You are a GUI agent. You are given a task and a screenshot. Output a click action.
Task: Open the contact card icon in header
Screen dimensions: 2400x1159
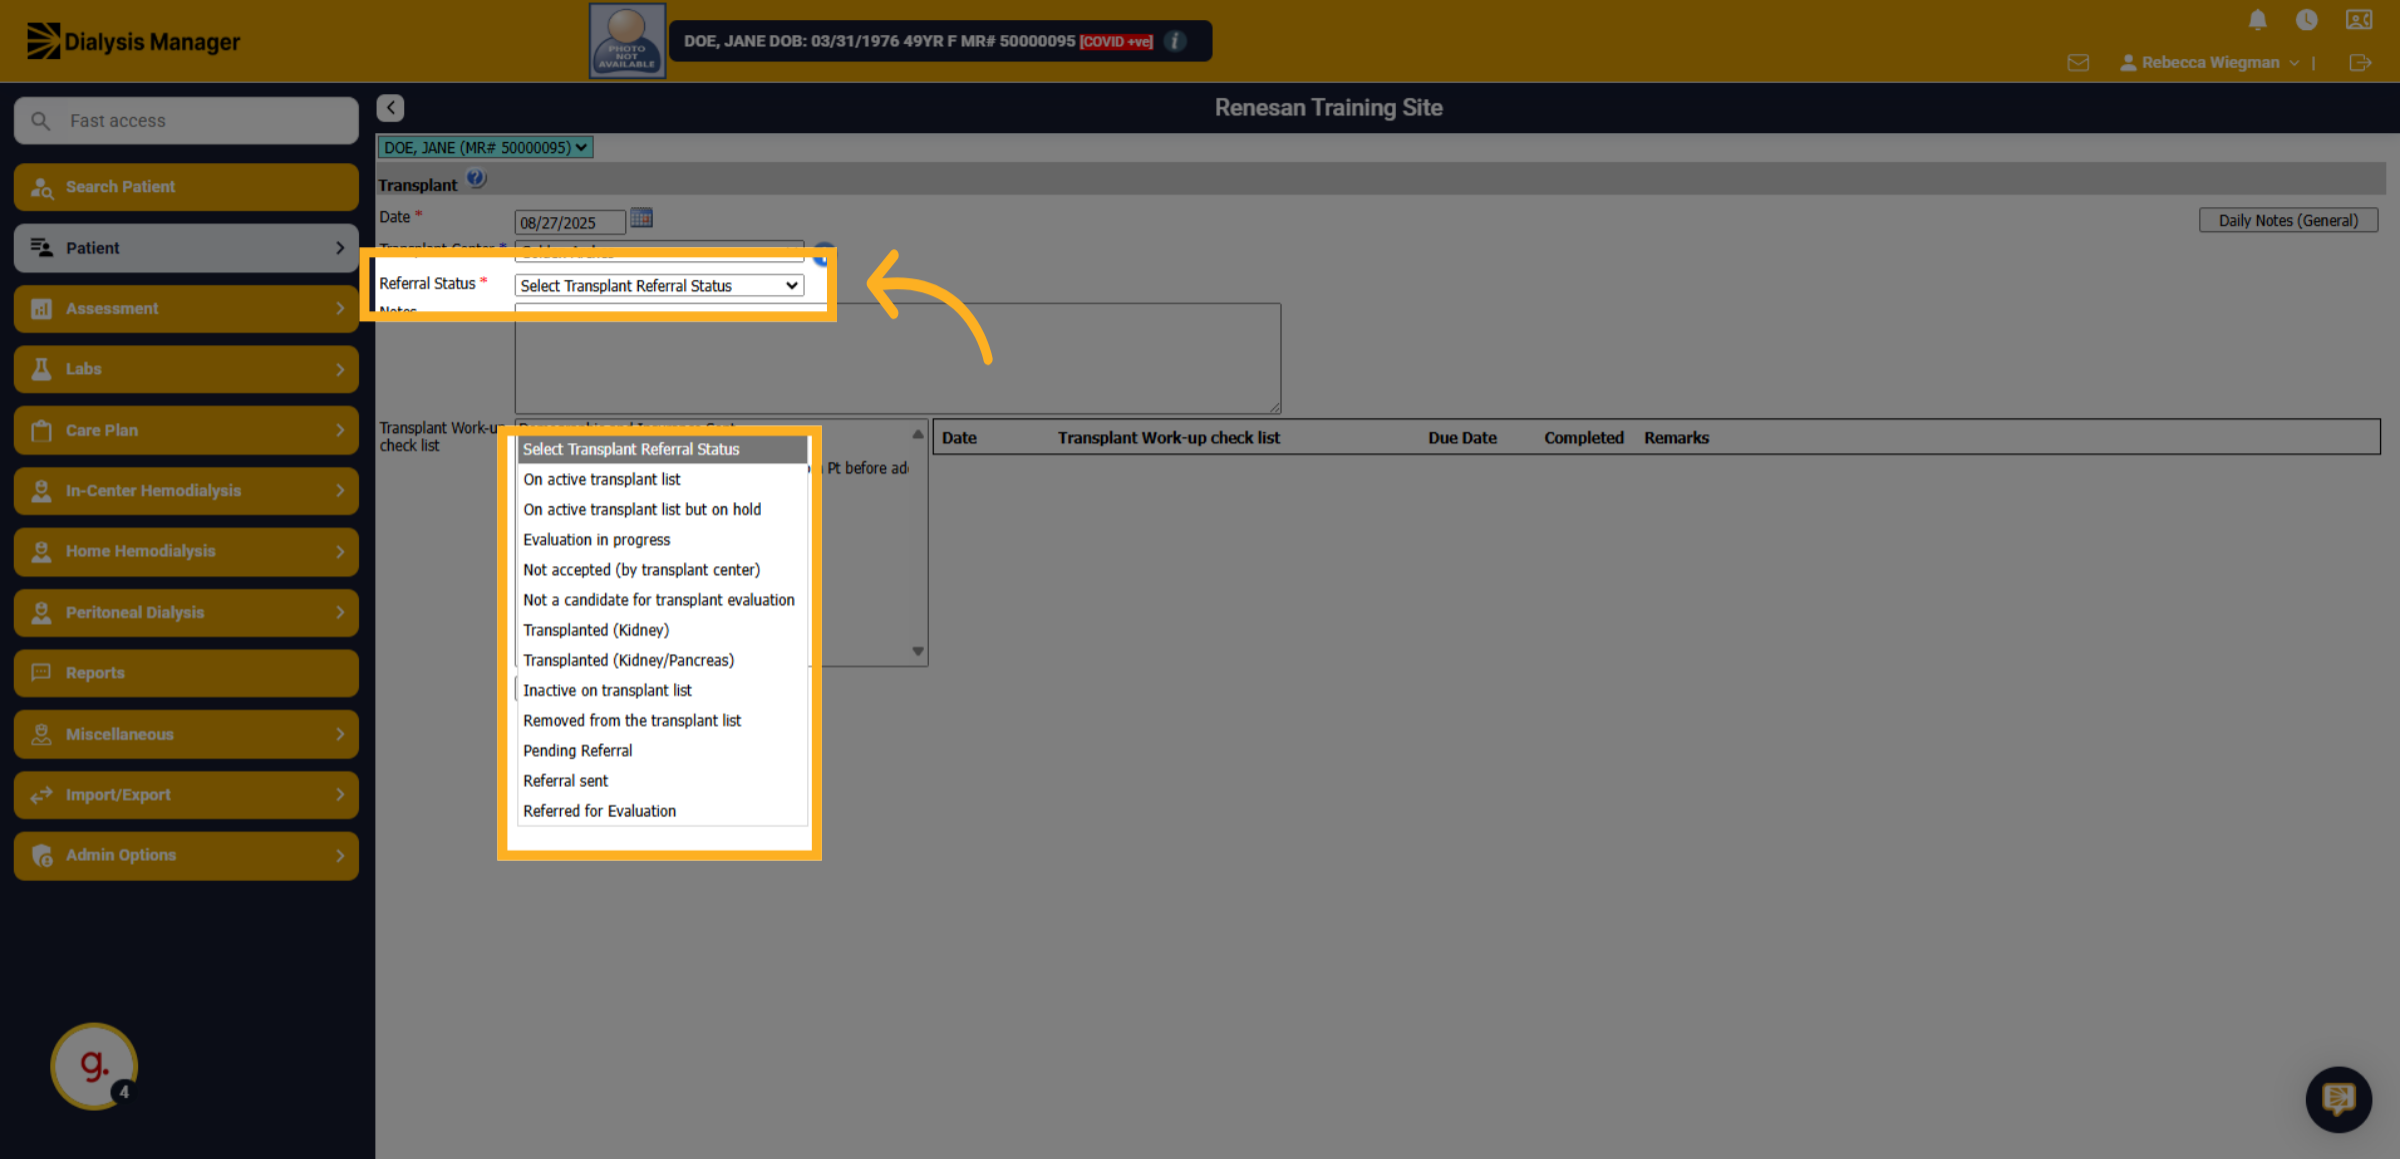[x=2359, y=20]
